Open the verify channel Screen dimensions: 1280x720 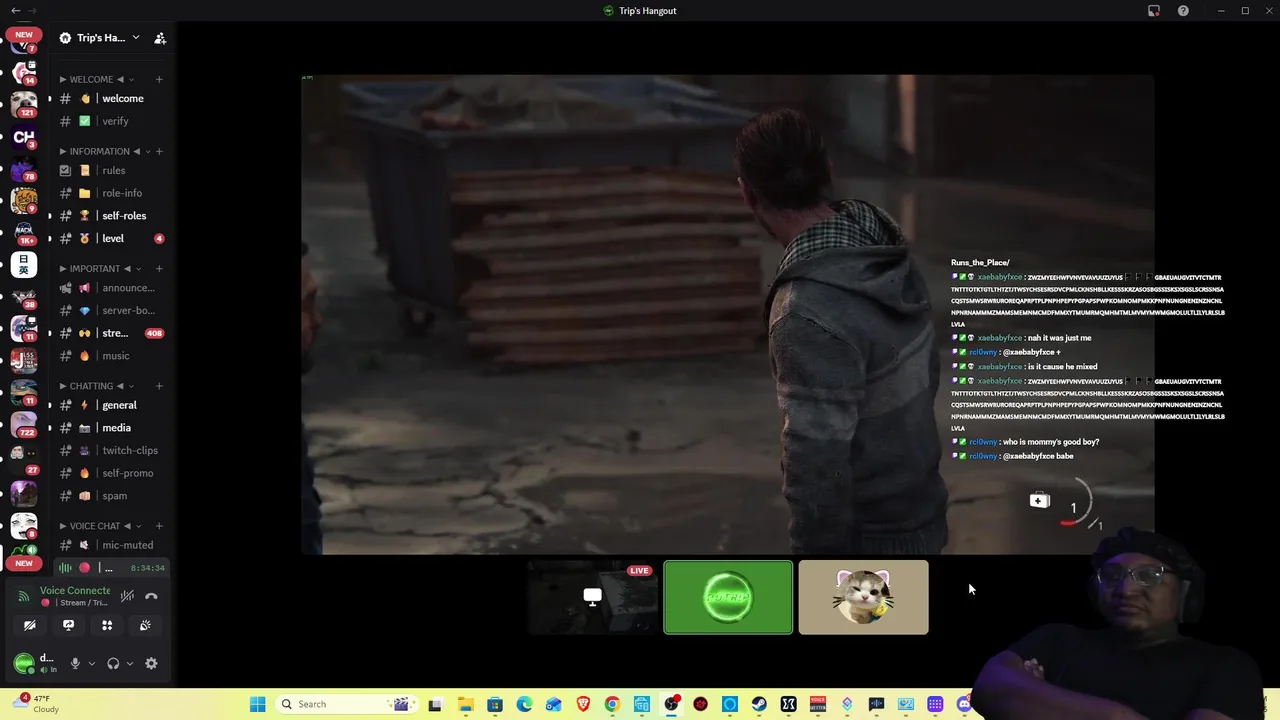click(x=112, y=121)
